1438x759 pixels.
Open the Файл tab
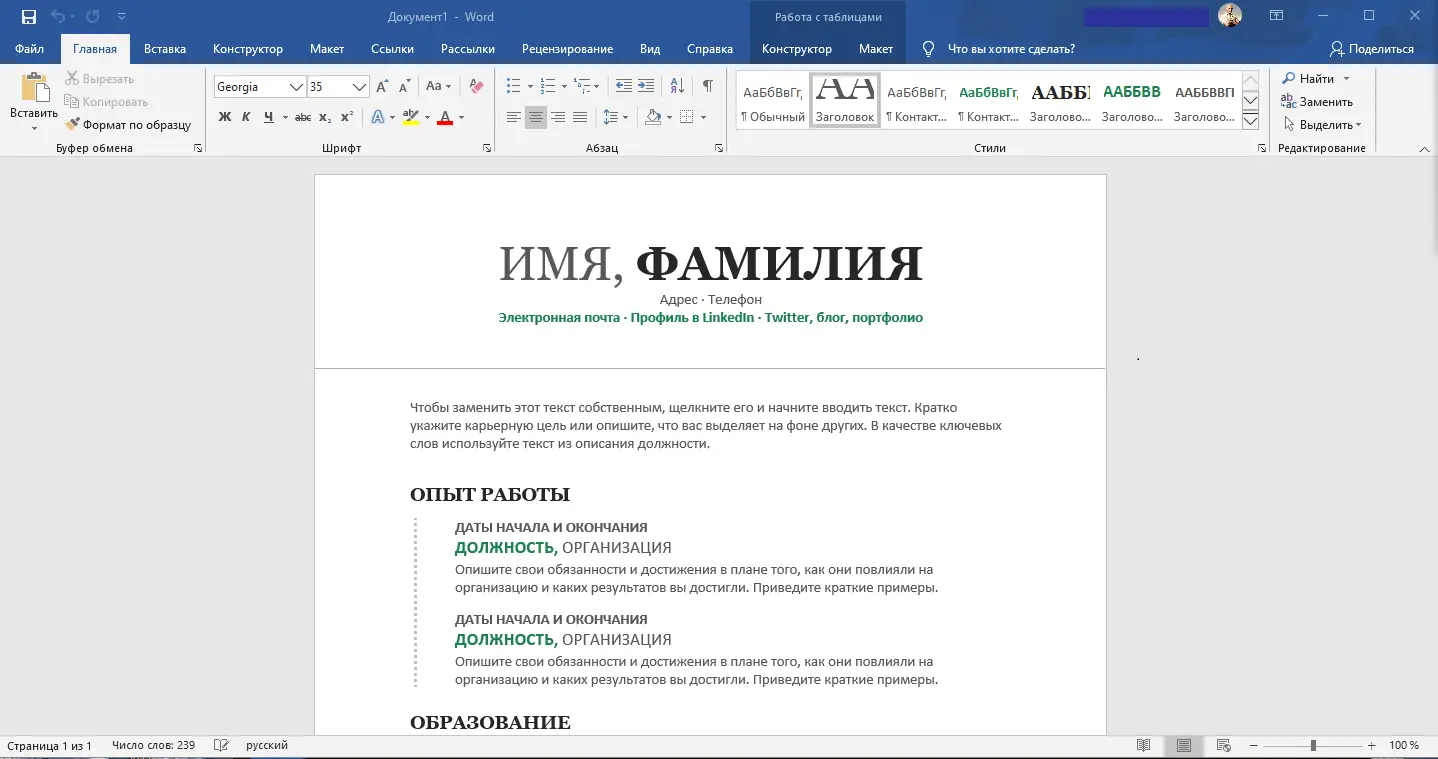point(29,48)
